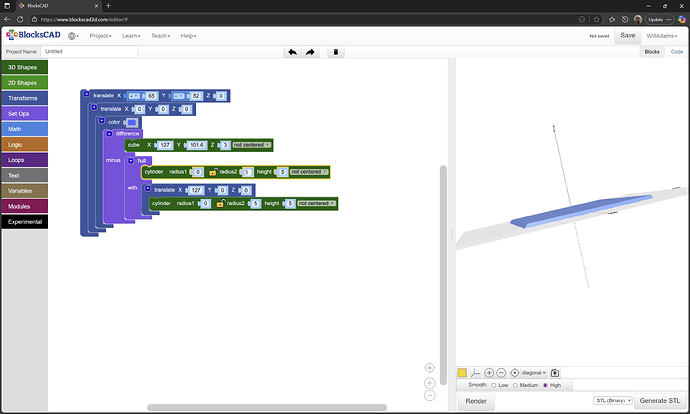
Task: Click the color block square mutator icon
Action: (102, 121)
